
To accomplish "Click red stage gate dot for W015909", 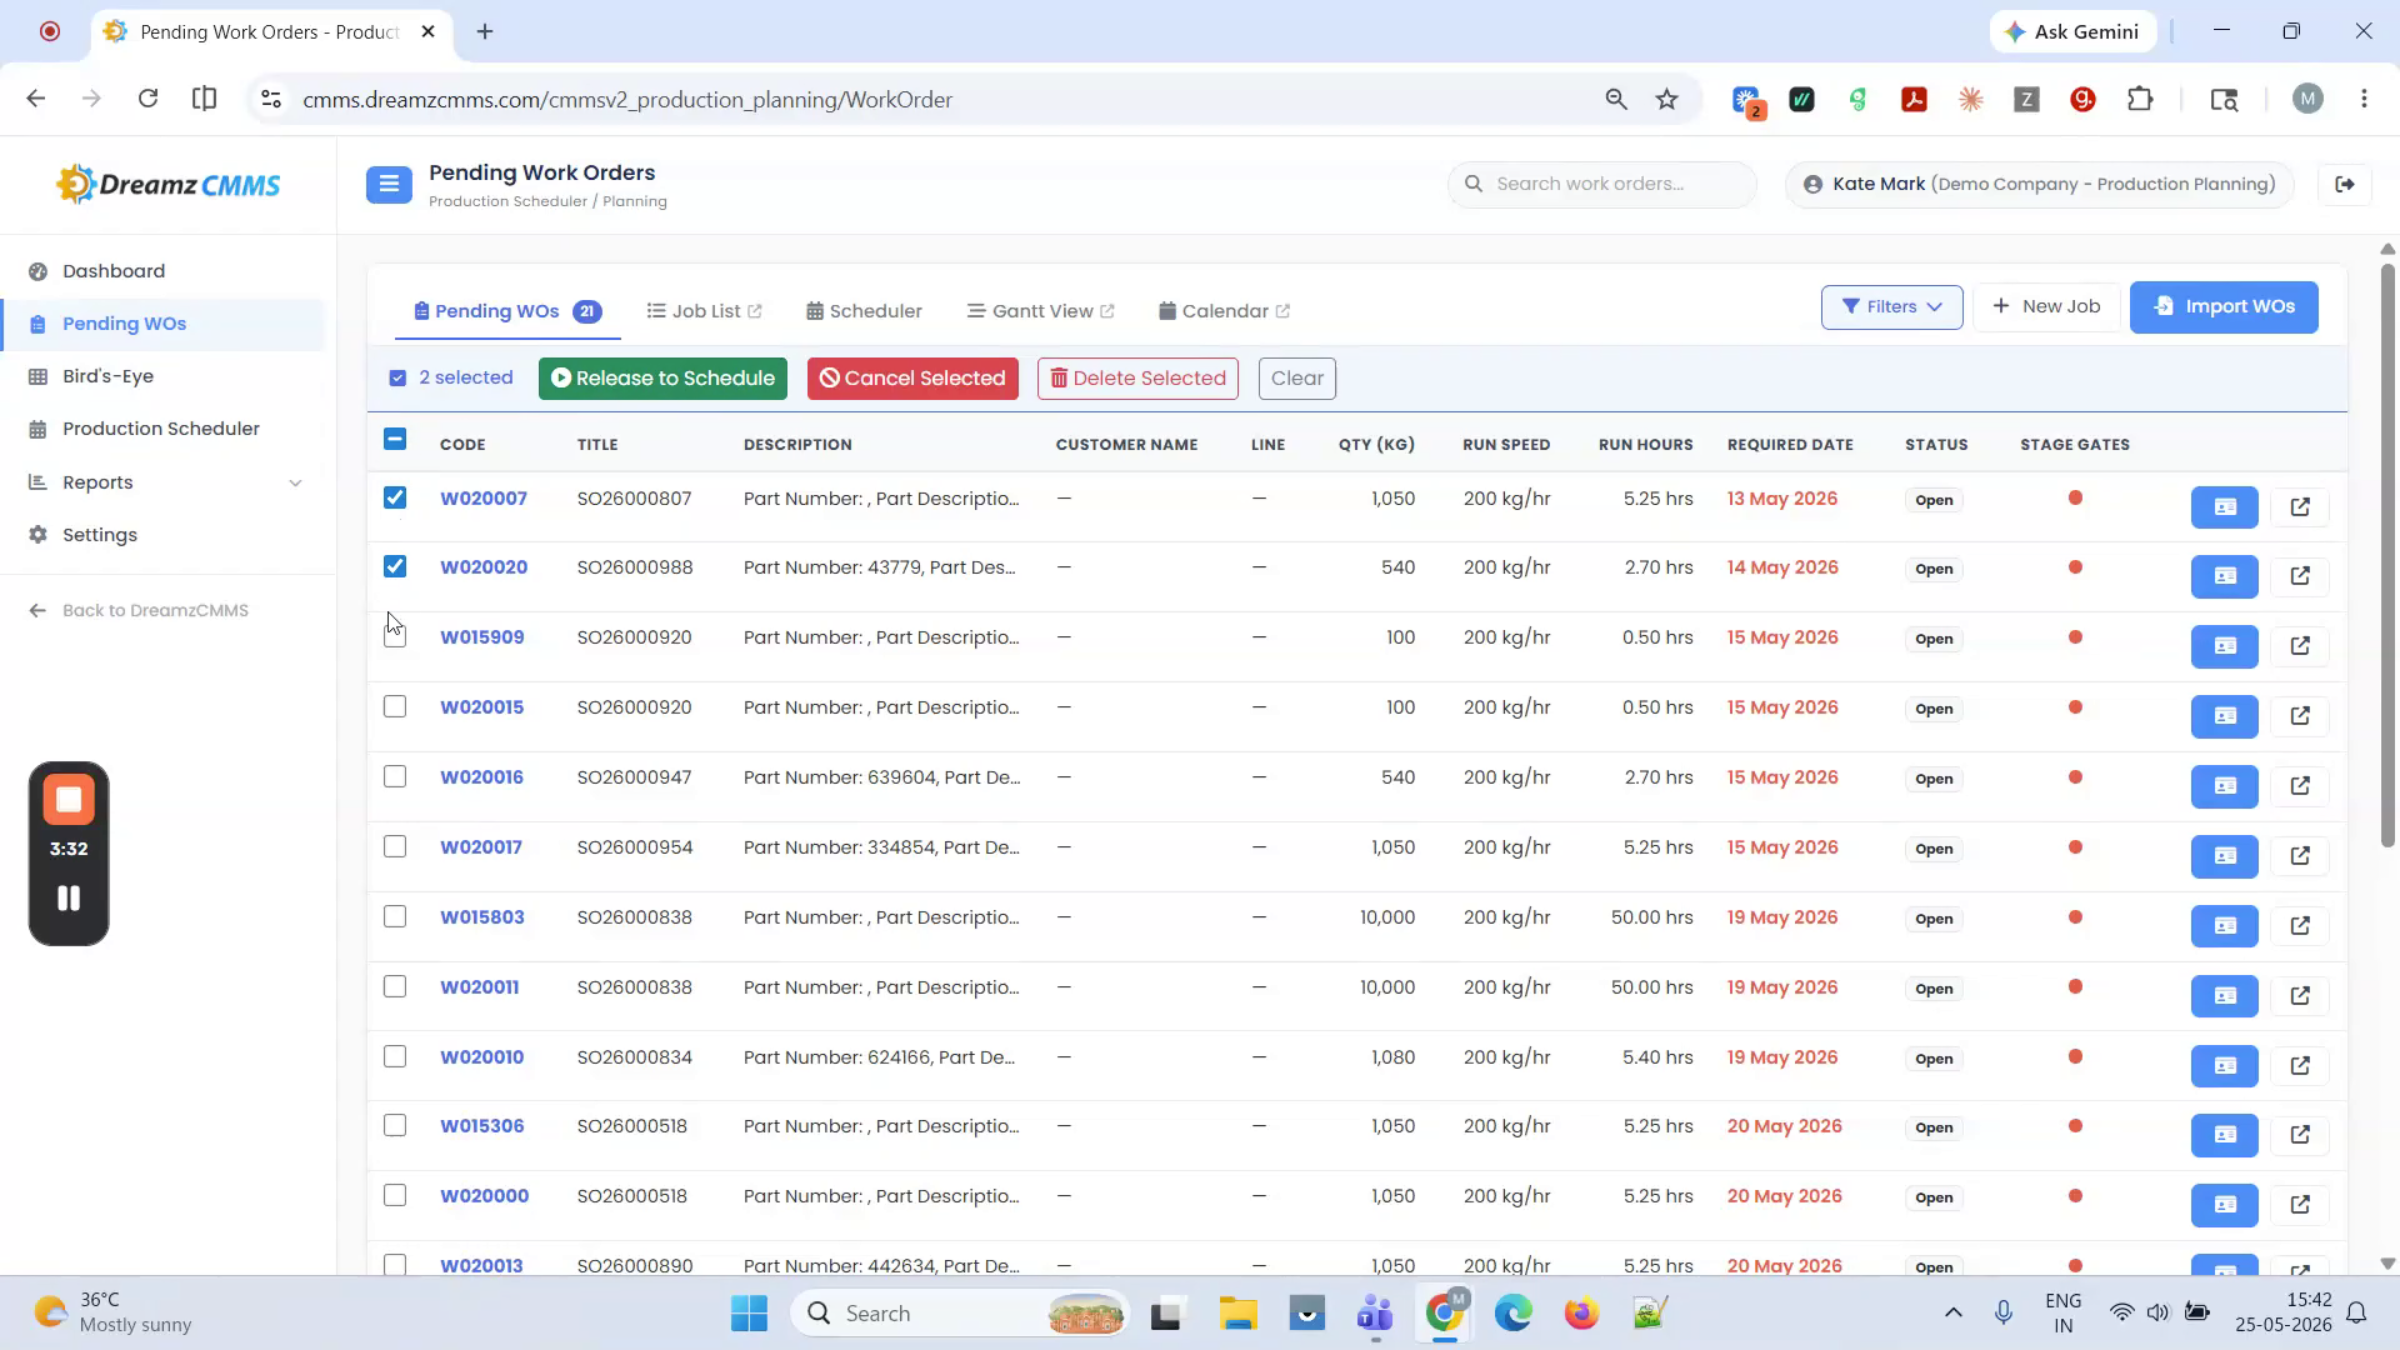I will [2075, 637].
